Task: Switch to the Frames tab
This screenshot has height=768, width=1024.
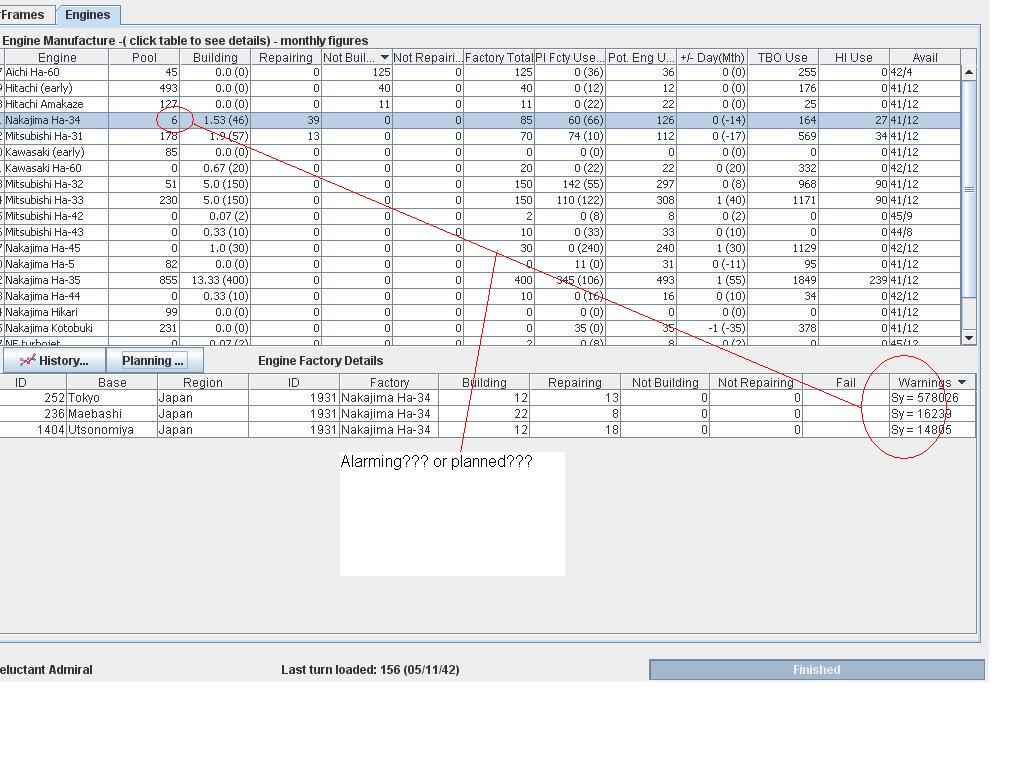Action: 25,14
